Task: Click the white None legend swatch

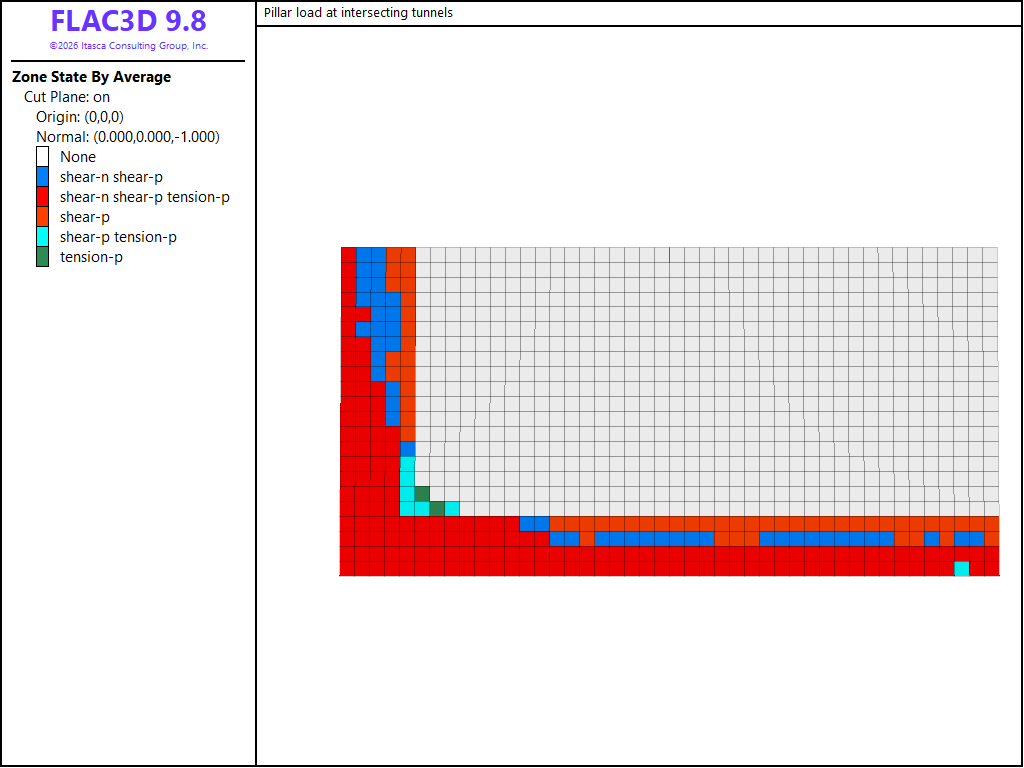Action: pyautogui.click(x=42, y=157)
